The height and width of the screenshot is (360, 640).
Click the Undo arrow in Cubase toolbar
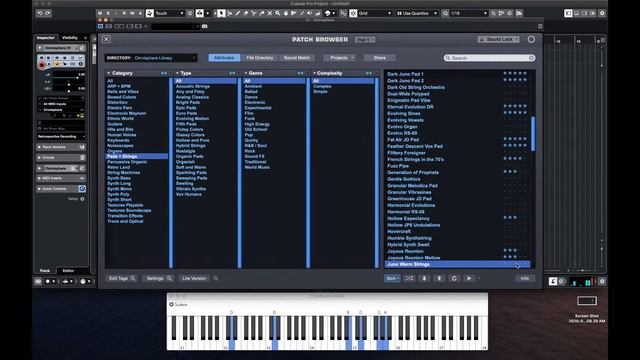(x=40, y=13)
